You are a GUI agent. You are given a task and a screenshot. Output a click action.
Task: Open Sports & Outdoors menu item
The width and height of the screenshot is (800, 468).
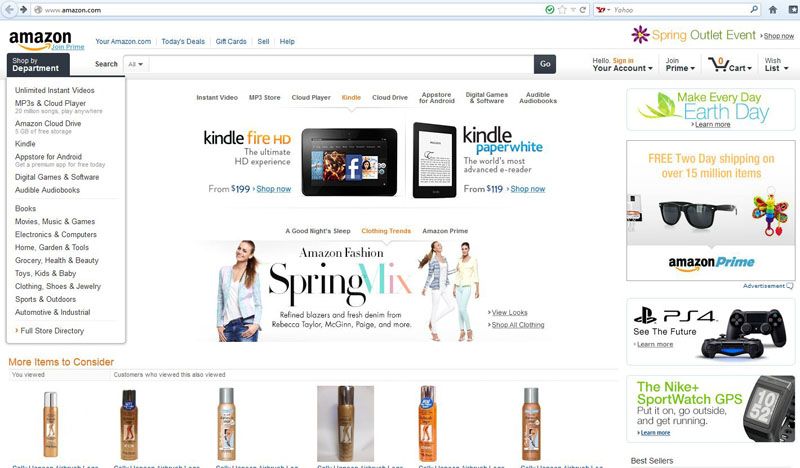[x=45, y=299]
